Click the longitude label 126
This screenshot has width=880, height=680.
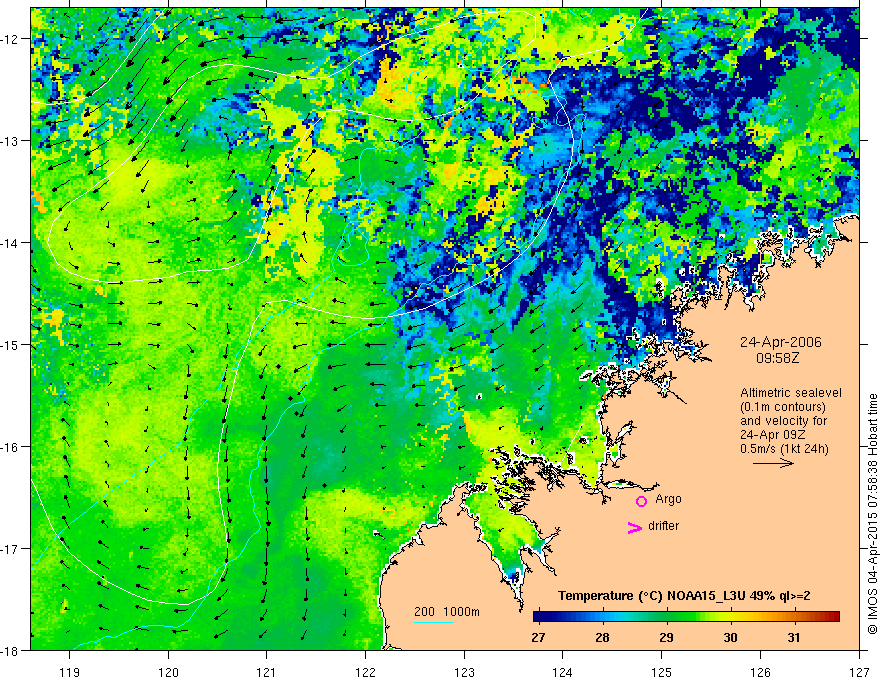760,672
